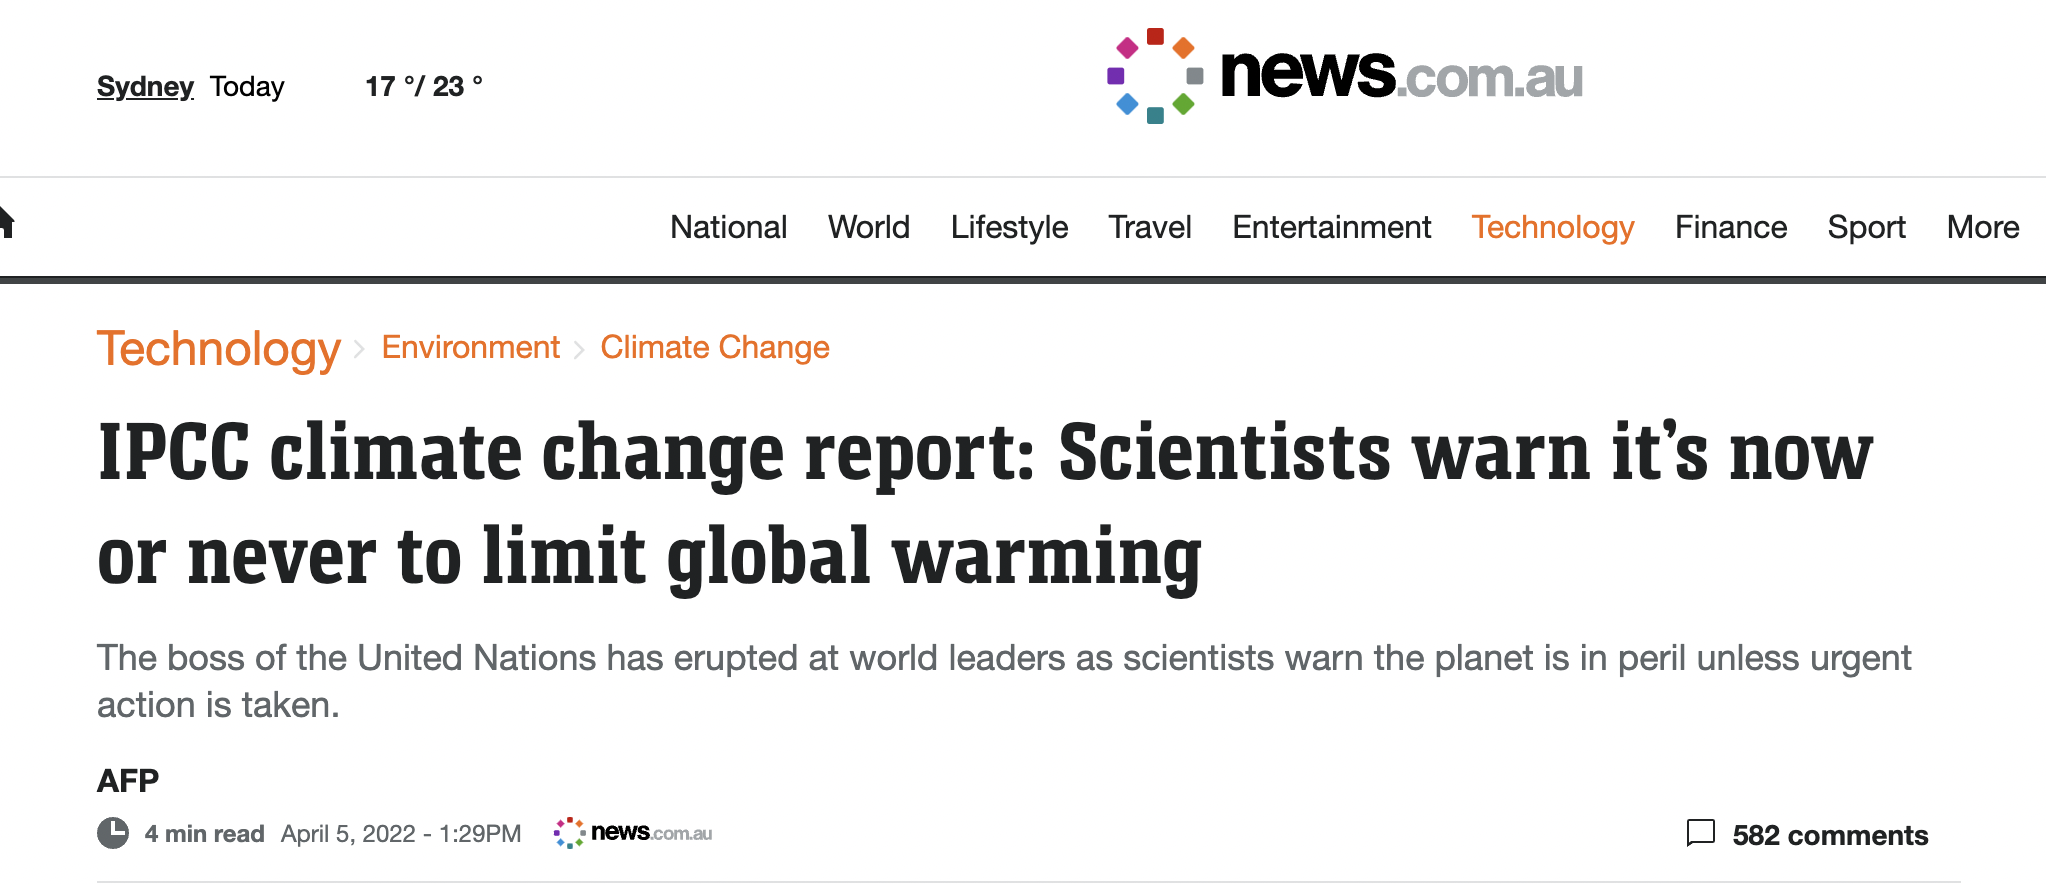Click the small news.com.au logo in byline
This screenshot has width=2046, height=884.
[x=633, y=832]
